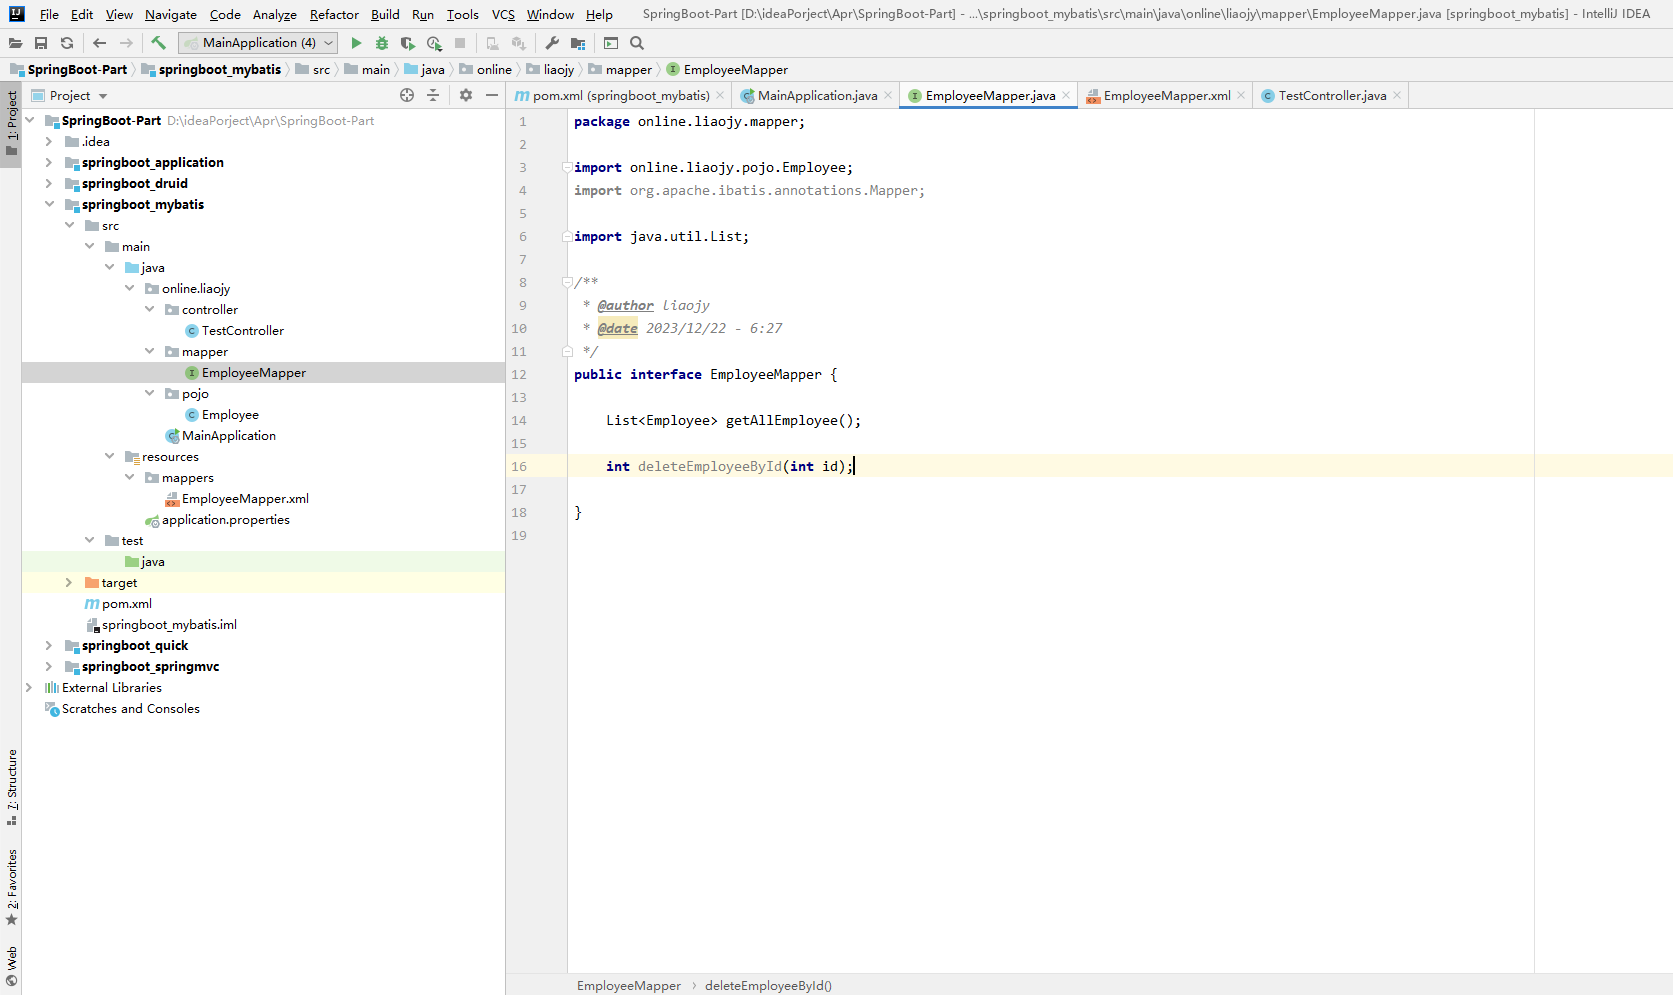Run with Coverage using the shield icon
Viewport: 1673px width, 995px height.
click(407, 43)
